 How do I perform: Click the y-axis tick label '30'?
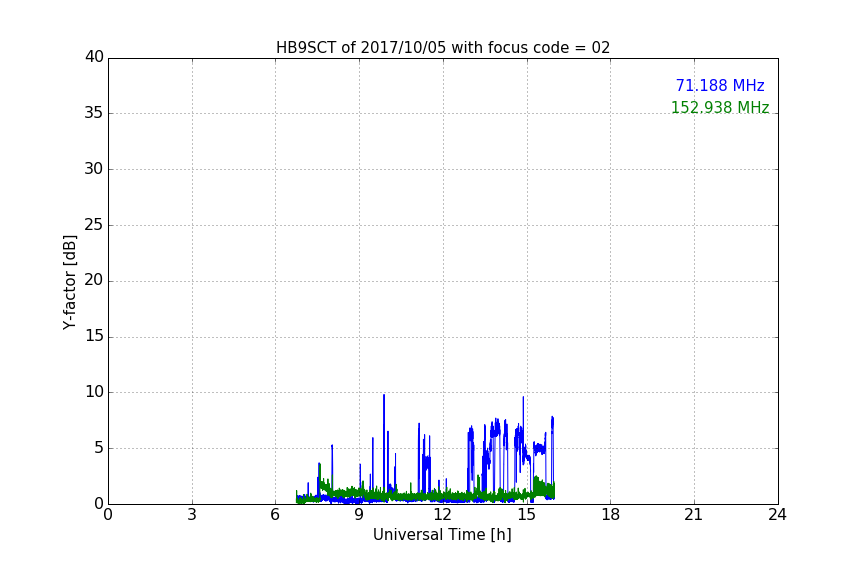coord(94,169)
